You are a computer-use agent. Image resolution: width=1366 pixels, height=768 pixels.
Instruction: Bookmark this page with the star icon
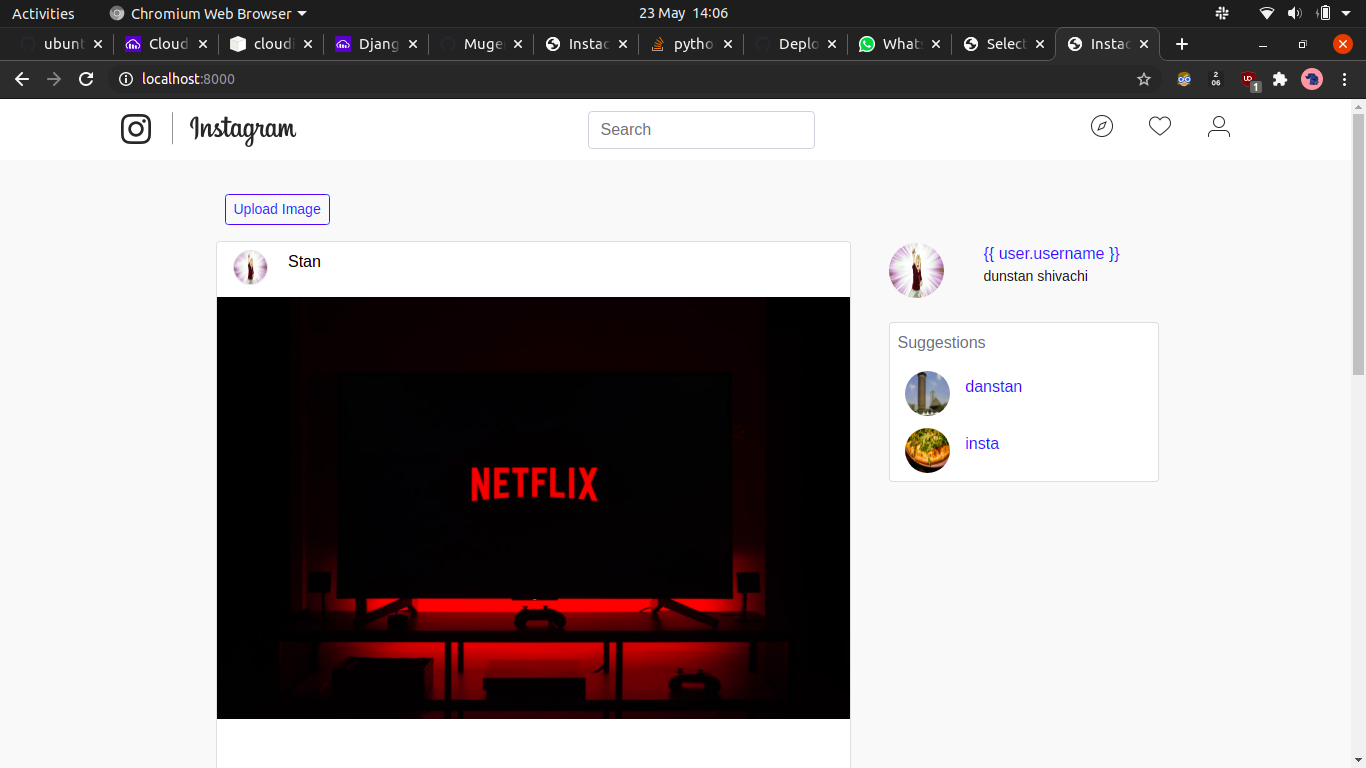[1144, 79]
